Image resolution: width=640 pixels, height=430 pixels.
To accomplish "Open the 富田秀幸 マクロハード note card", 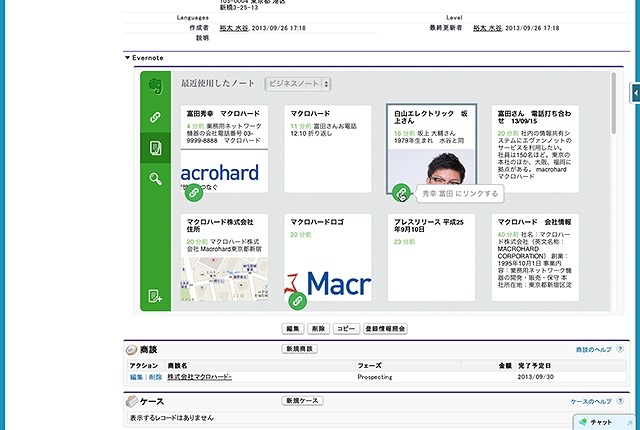I will click(224, 149).
